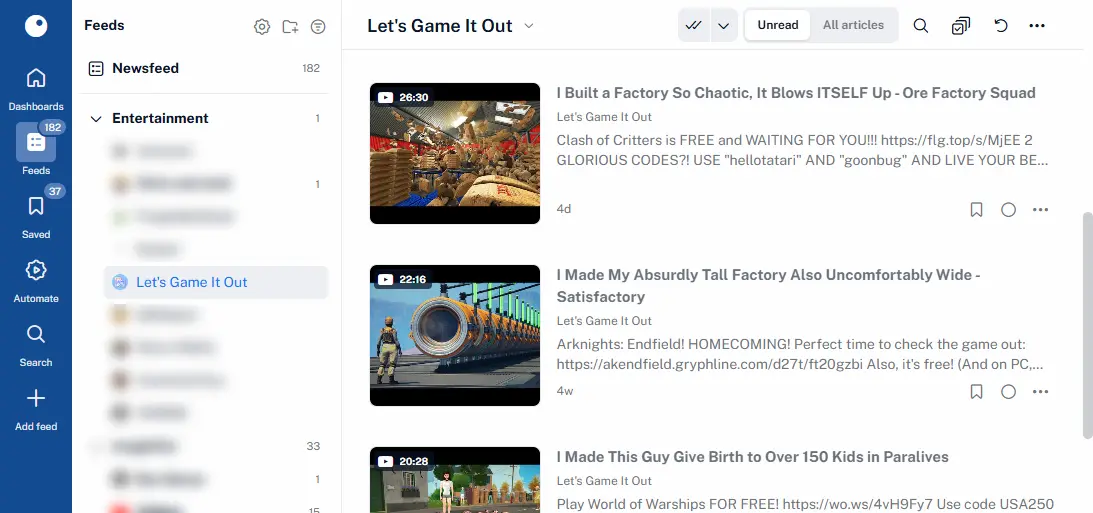Open feeds settings gear icon
This screenshot has height=513, width=1093.
click(262, 26)
